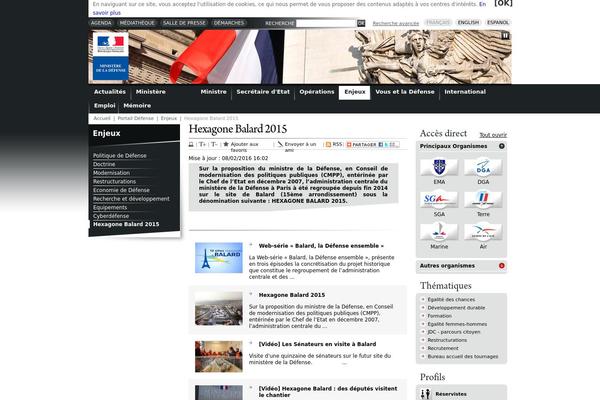Viewport: 600px width, 400px height.
Task: Click Tout ouvrir to expand all
Action: (493, 135)
